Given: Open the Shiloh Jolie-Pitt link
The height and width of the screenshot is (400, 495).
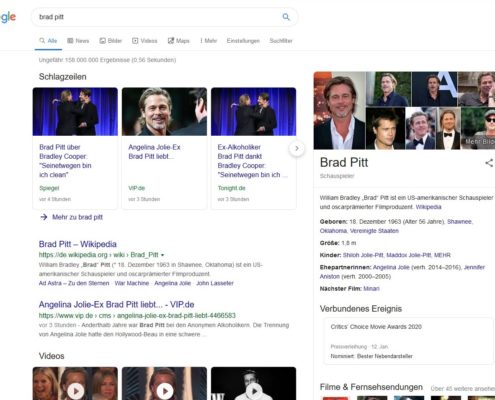Looking at the screenshot, I should pyautogui.click(x=363, y=255).
